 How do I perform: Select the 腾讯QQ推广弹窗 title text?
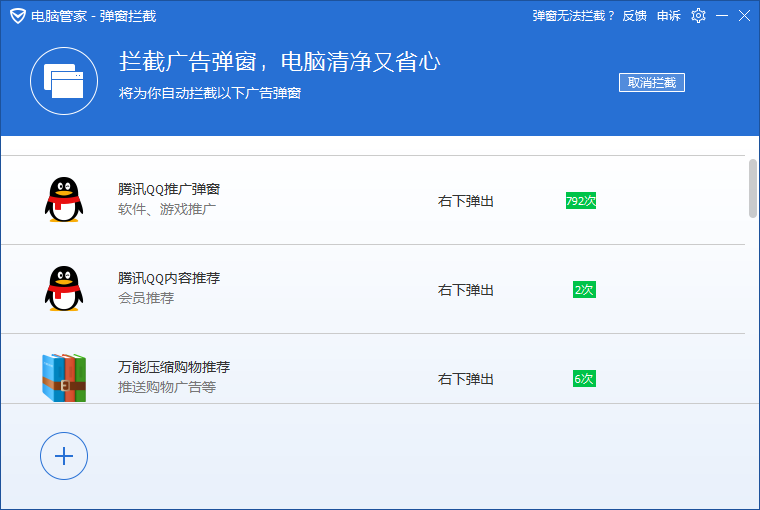coord(169,189)
